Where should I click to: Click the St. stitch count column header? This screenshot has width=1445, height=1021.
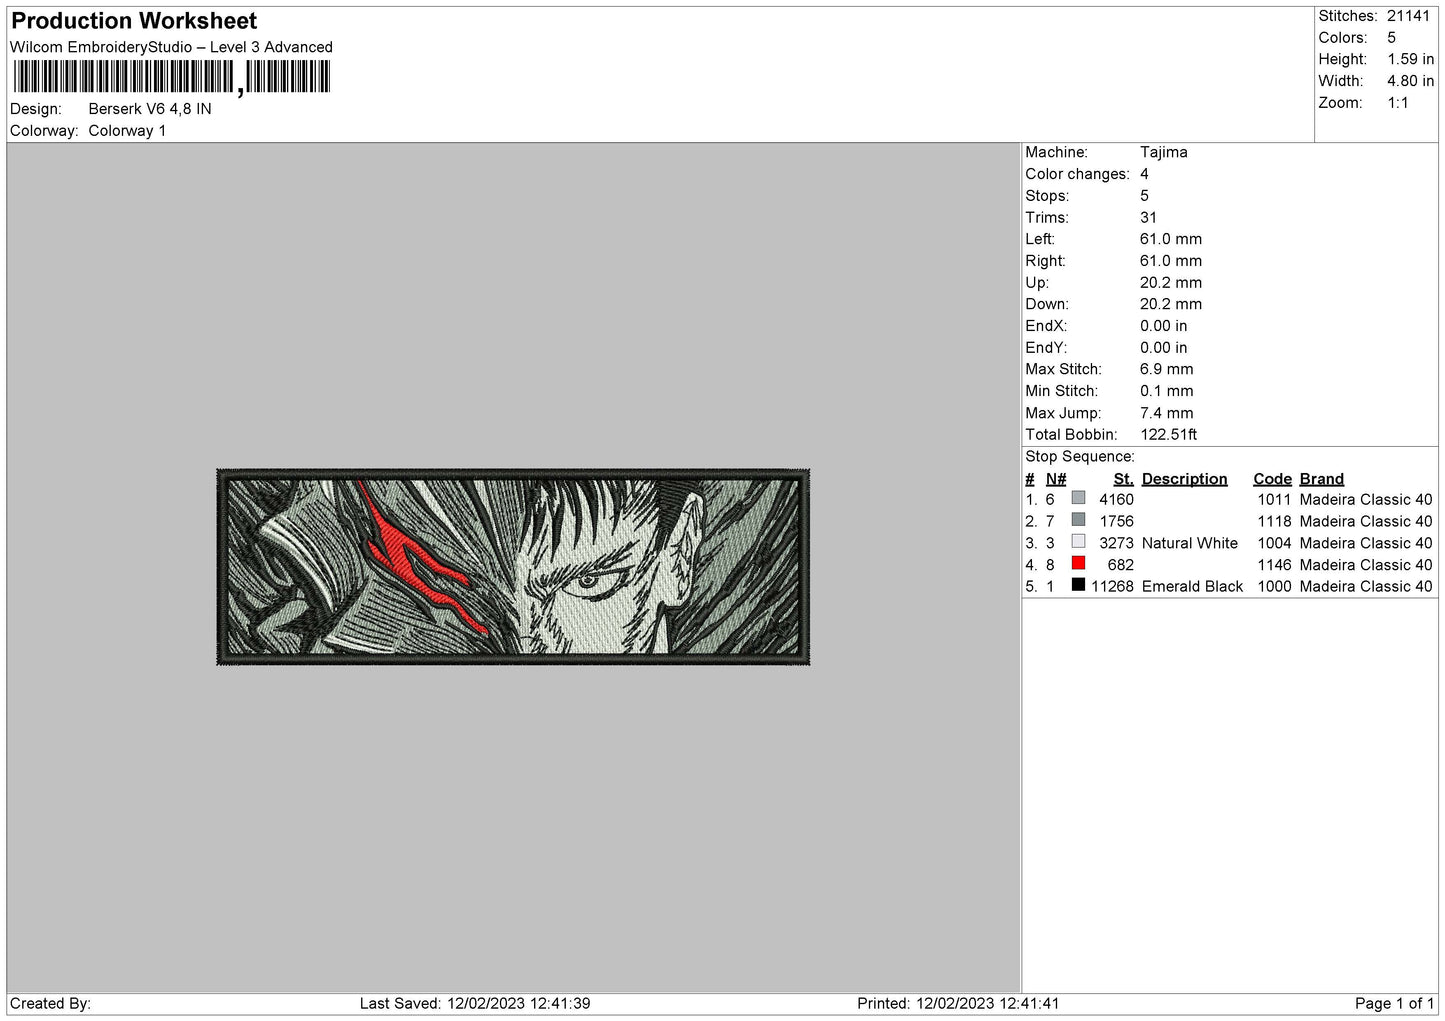click(x=1123, y=479)
